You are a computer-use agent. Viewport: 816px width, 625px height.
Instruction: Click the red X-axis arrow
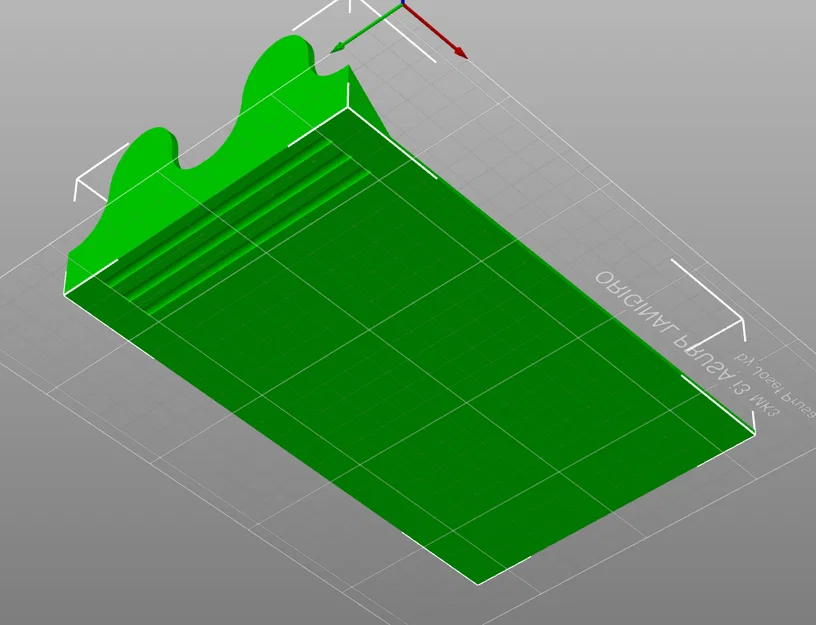(435, 31)
